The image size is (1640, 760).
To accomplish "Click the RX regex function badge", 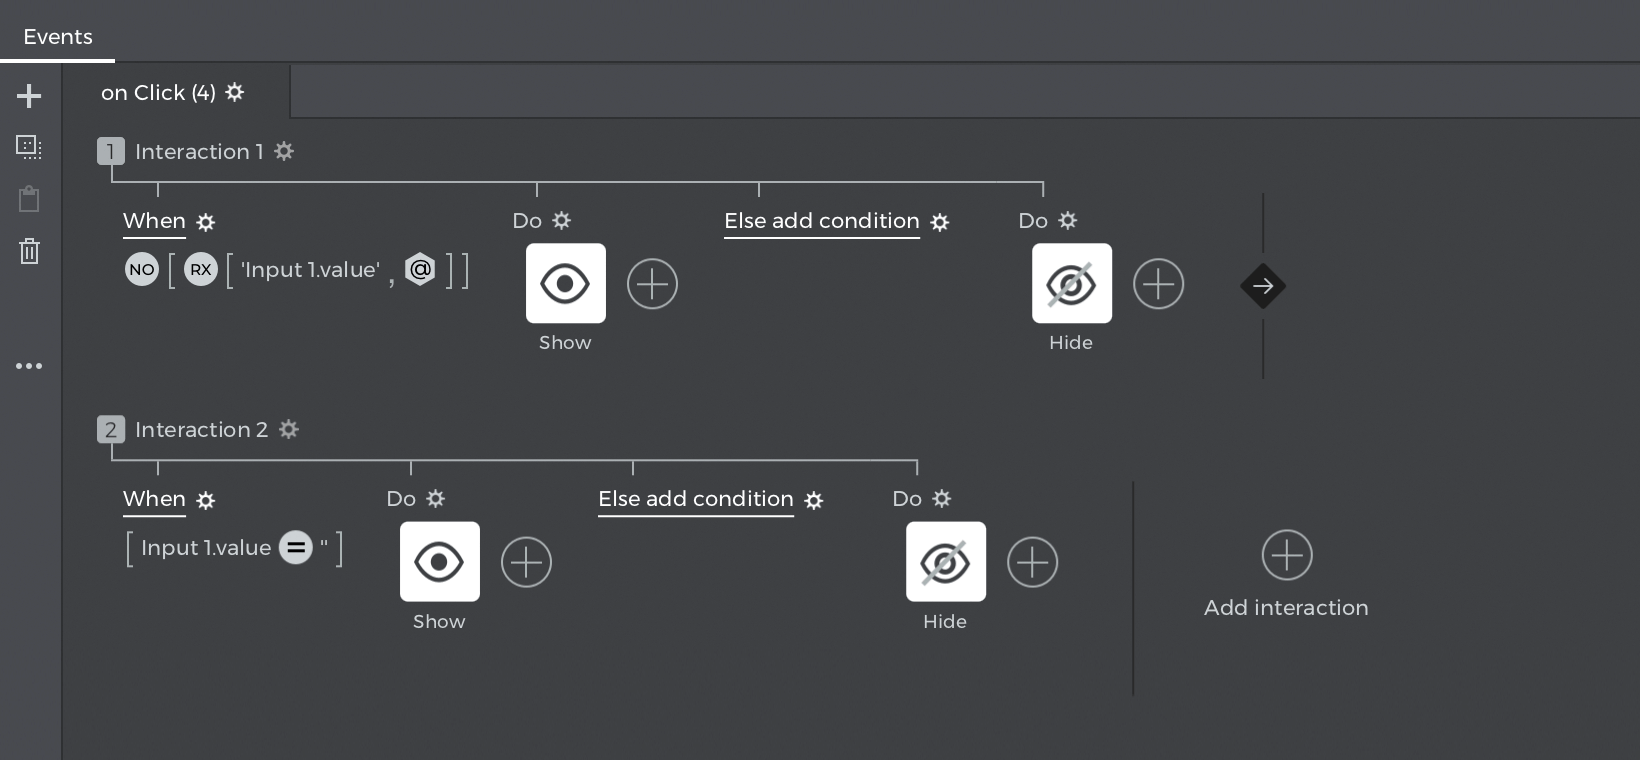I will [201, 269].
